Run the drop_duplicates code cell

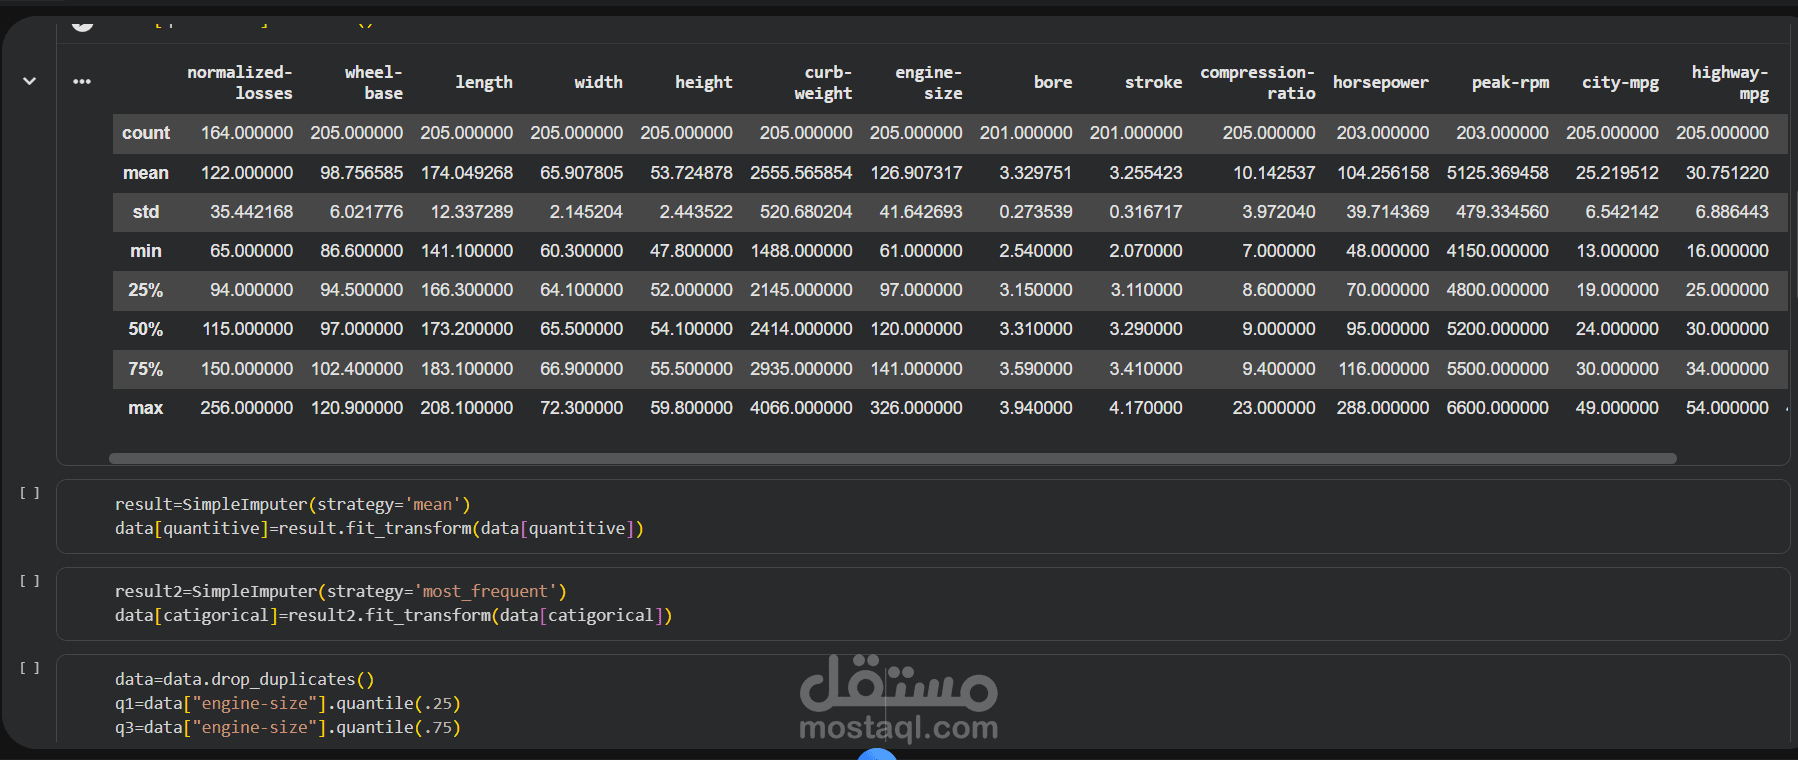tap(30, 668)
